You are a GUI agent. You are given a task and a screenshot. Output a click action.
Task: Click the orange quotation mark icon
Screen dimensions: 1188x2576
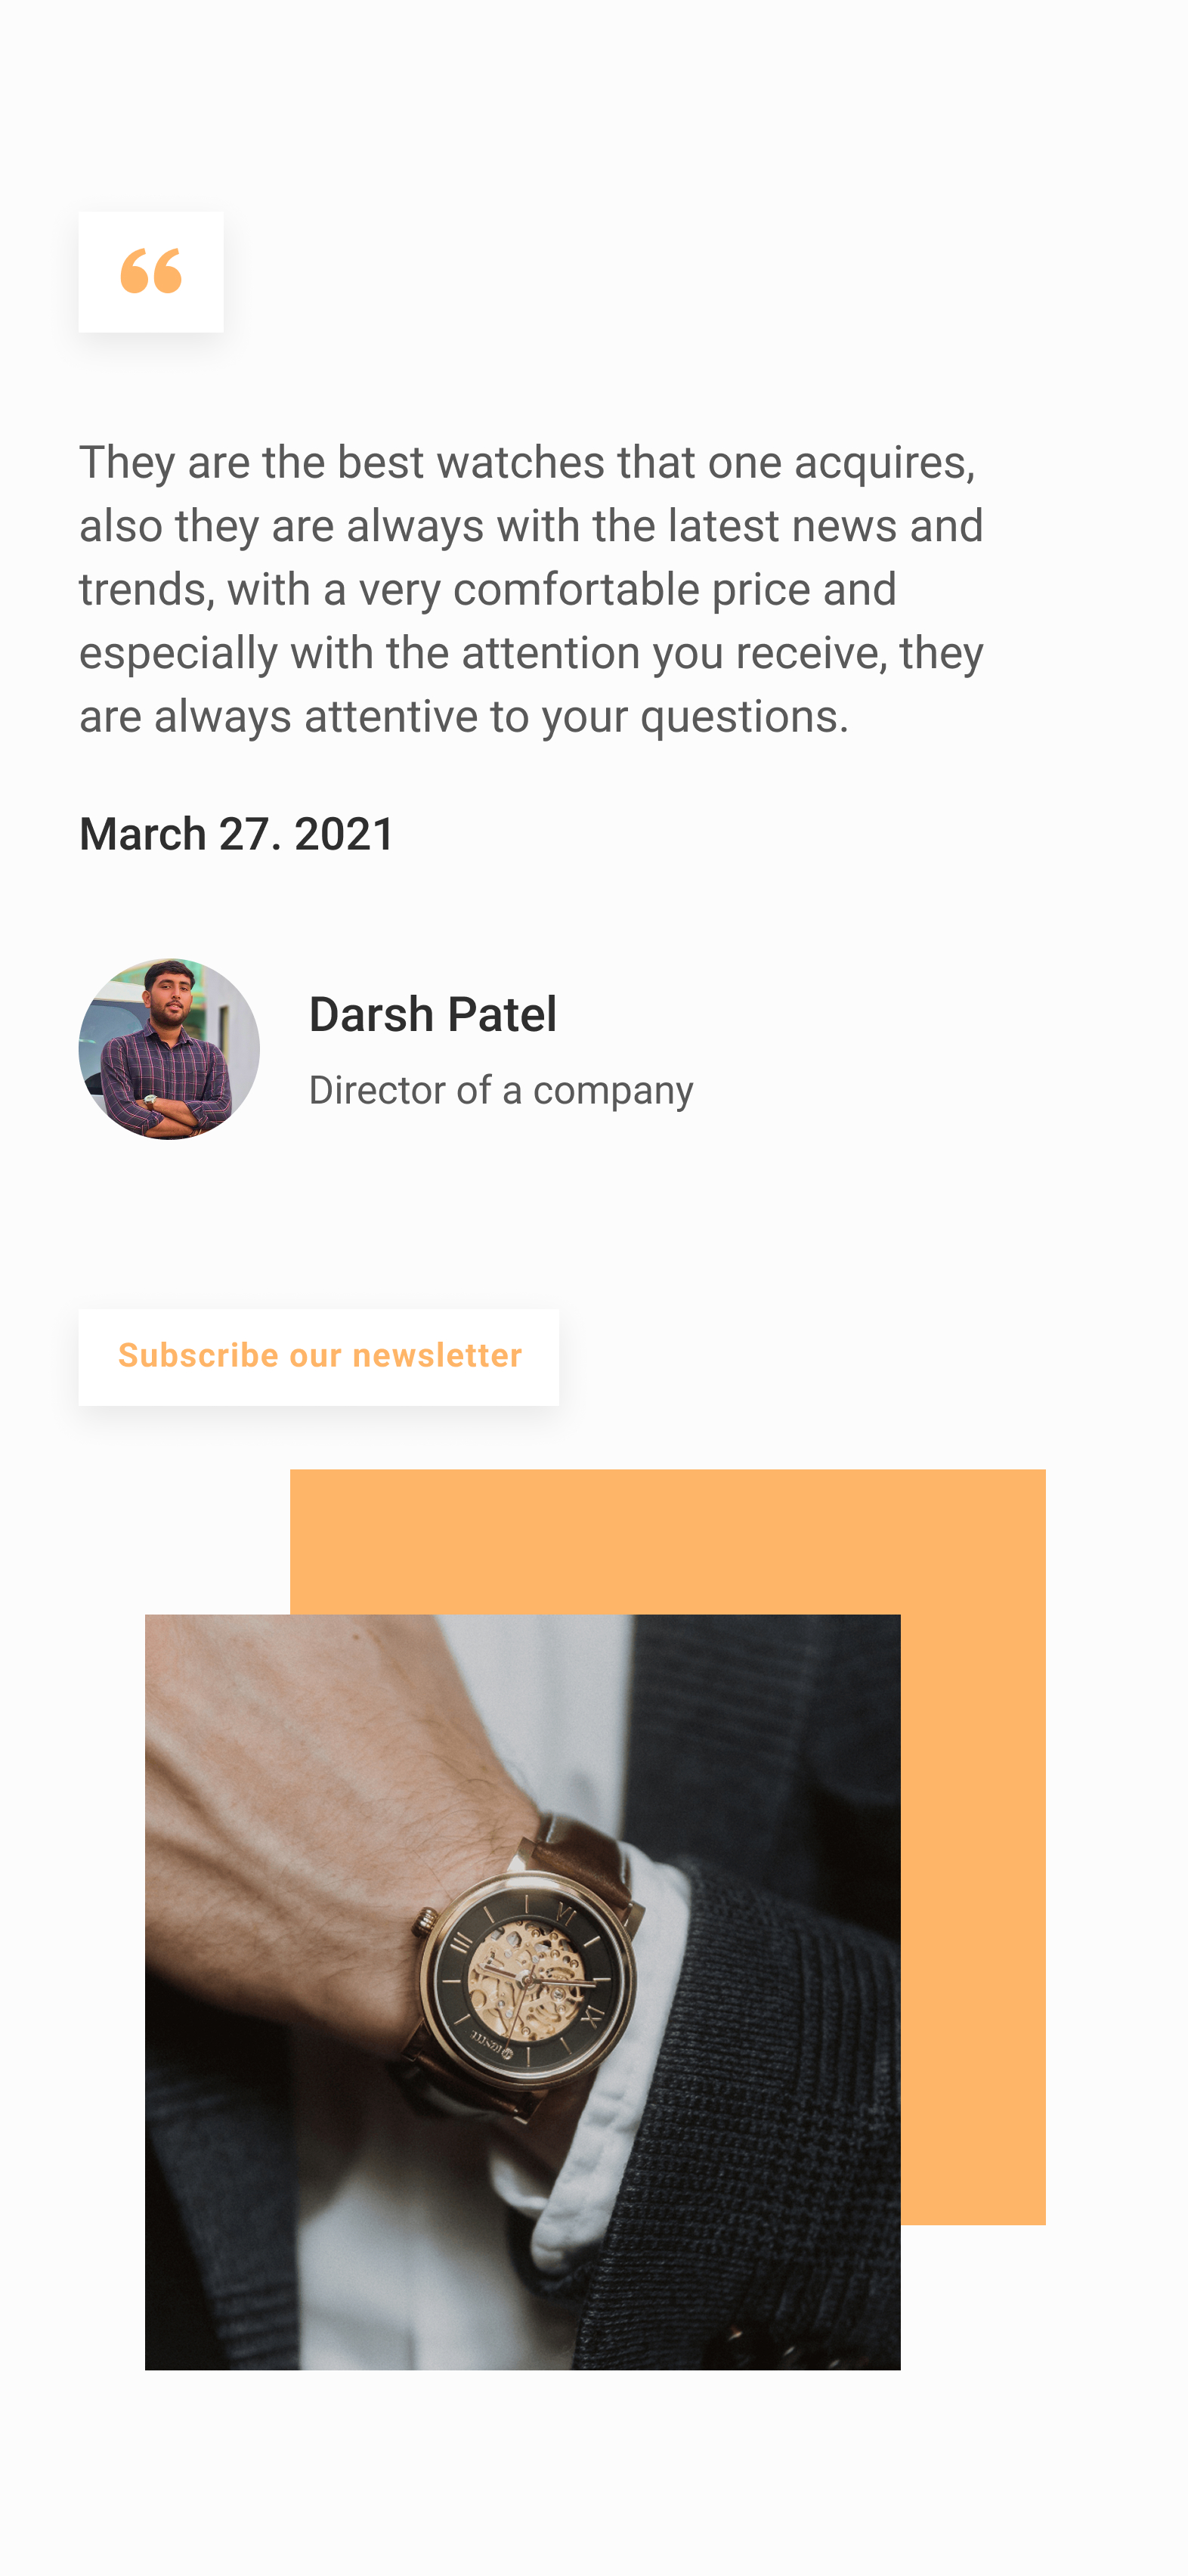coord(151,271)
